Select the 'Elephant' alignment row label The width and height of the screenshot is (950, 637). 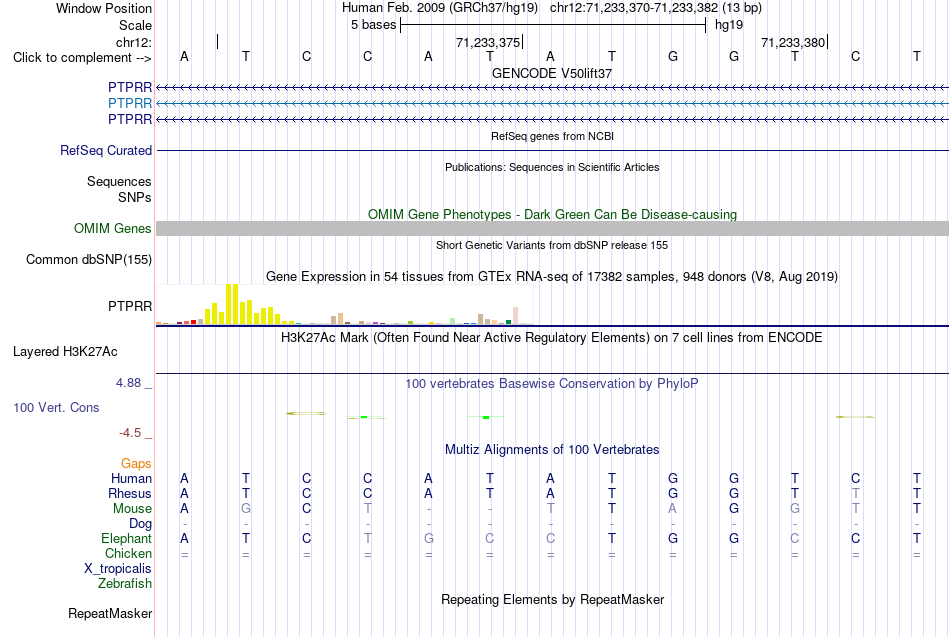click(x=126, y=538)
